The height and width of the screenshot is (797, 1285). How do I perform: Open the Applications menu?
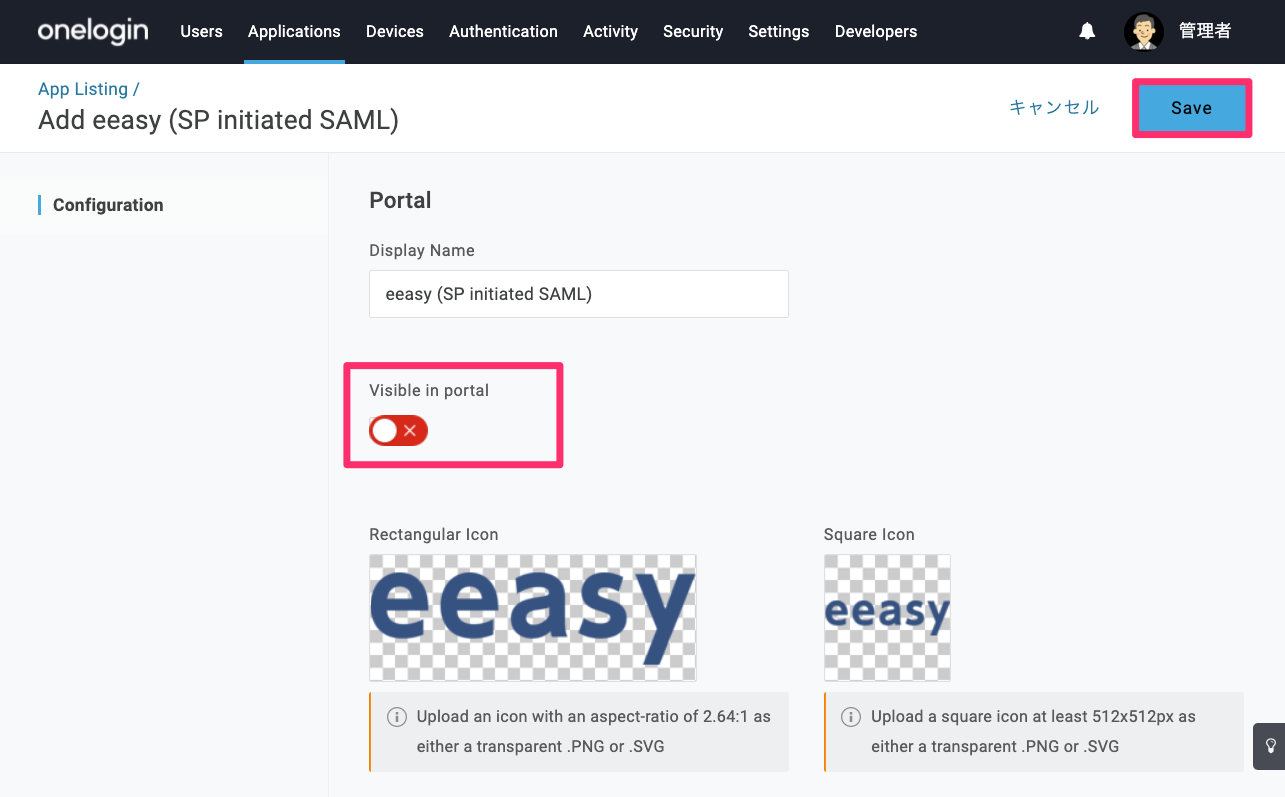pyautogui.click(x=294, y=32)
